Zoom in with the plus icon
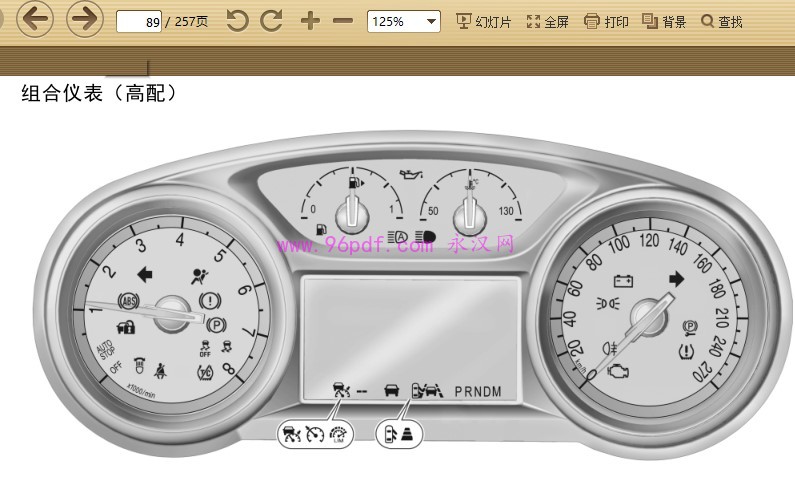The width and height of the screenshot is (795, 483). (310, 21)
